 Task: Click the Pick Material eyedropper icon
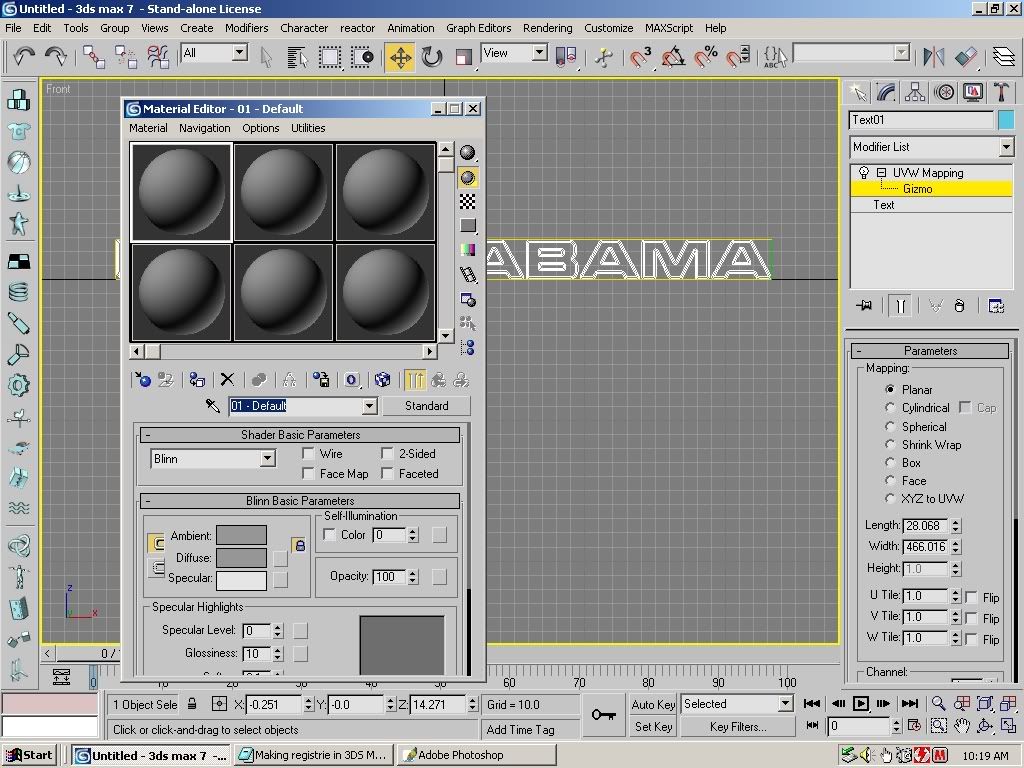212,406
